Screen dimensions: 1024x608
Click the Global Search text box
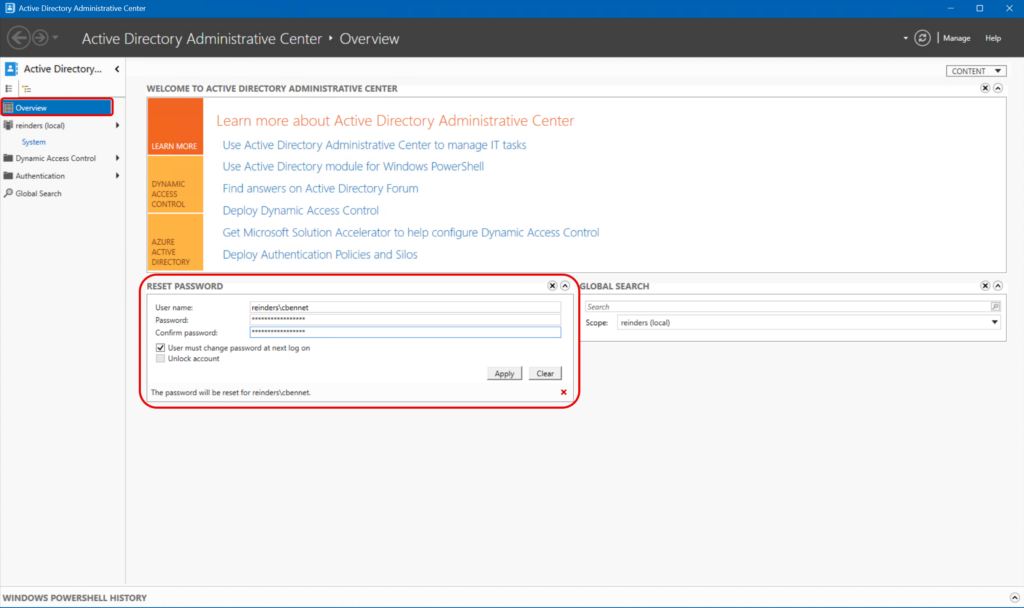(x=788, y=307)
